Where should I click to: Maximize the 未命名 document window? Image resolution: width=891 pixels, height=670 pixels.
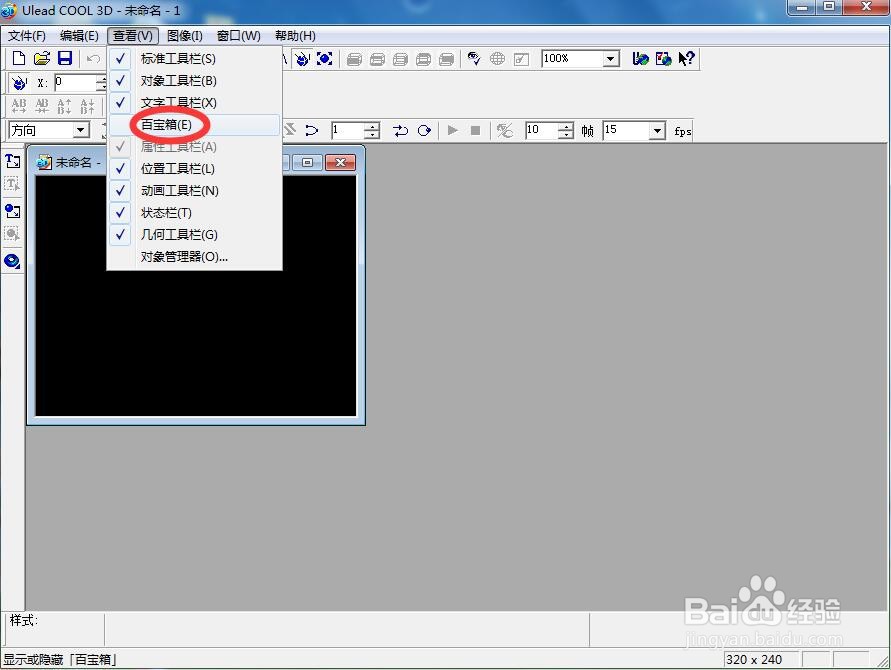(307, 163)
